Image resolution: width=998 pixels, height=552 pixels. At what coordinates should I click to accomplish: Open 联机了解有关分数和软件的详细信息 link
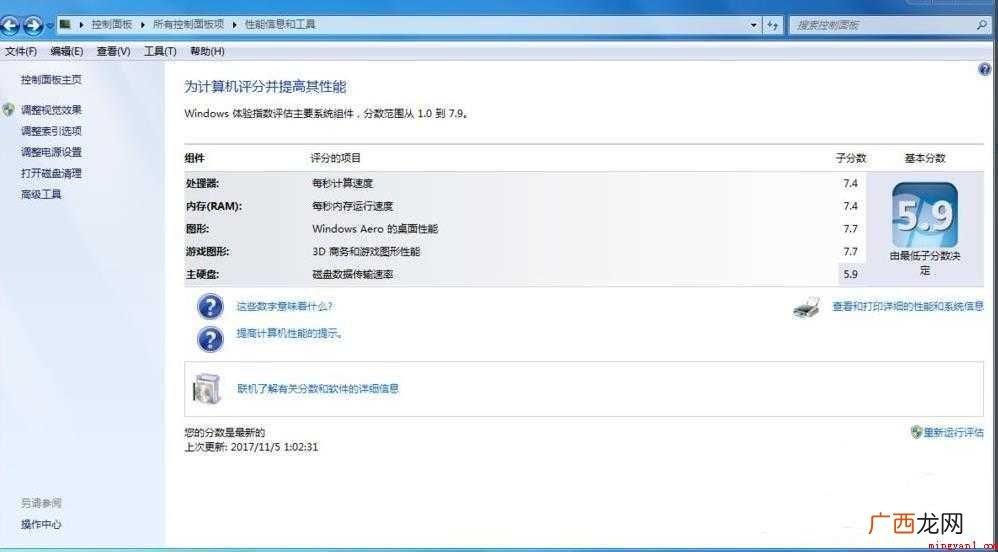[x=318, y=388]
